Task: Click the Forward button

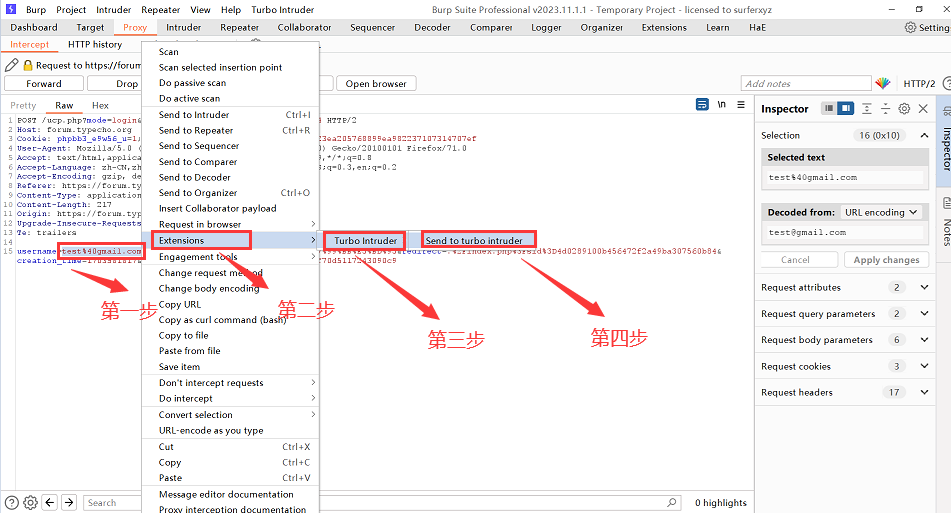Action: pyautogui.click(x=44, y=84)
